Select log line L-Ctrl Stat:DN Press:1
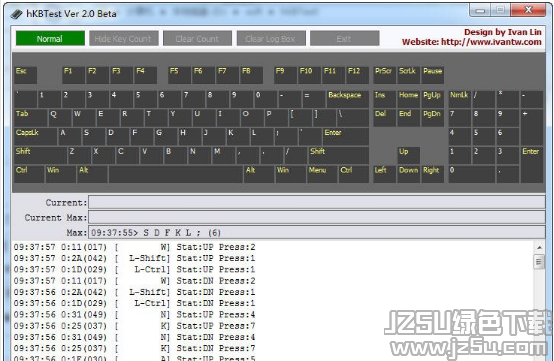This screenshot has width=554, height=361. (134, 303)
